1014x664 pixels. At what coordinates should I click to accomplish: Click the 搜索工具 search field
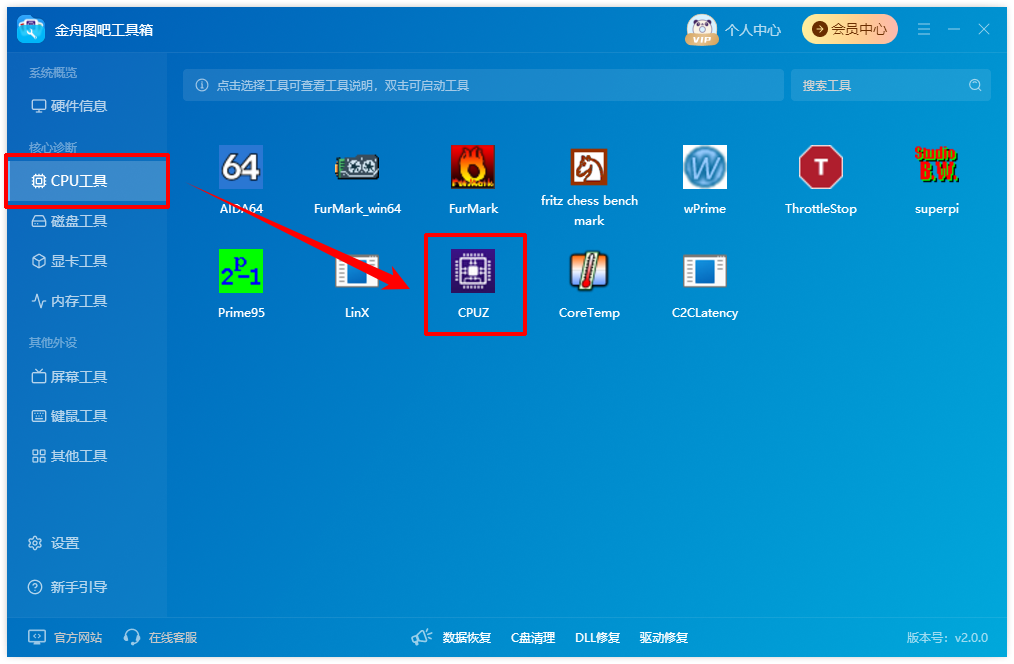click(x=890, y=85)
